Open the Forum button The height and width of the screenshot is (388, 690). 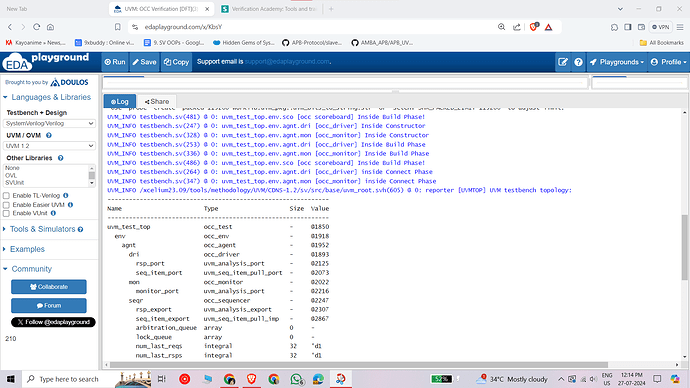coord(49,305)
